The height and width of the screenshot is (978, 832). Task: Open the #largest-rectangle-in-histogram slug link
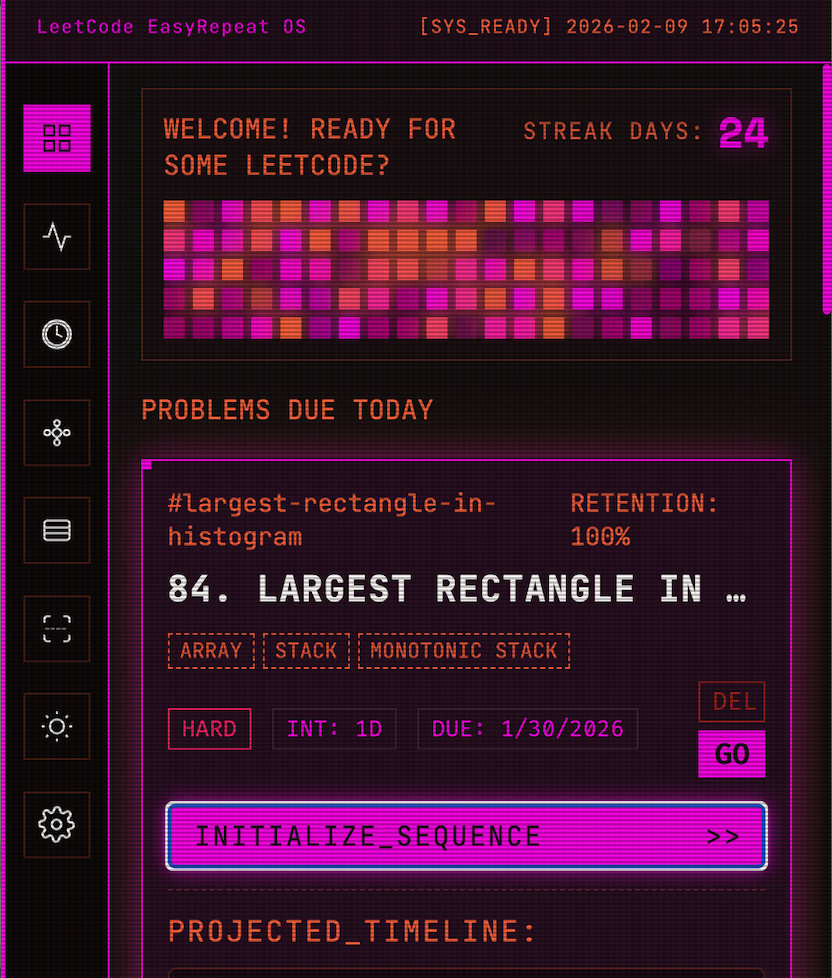tap(332, 520)
